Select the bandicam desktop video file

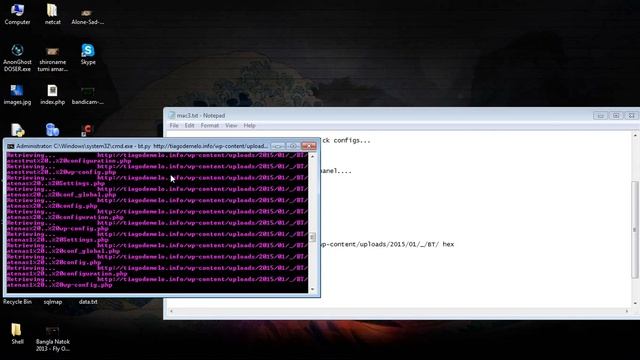(x=87, y=96)
